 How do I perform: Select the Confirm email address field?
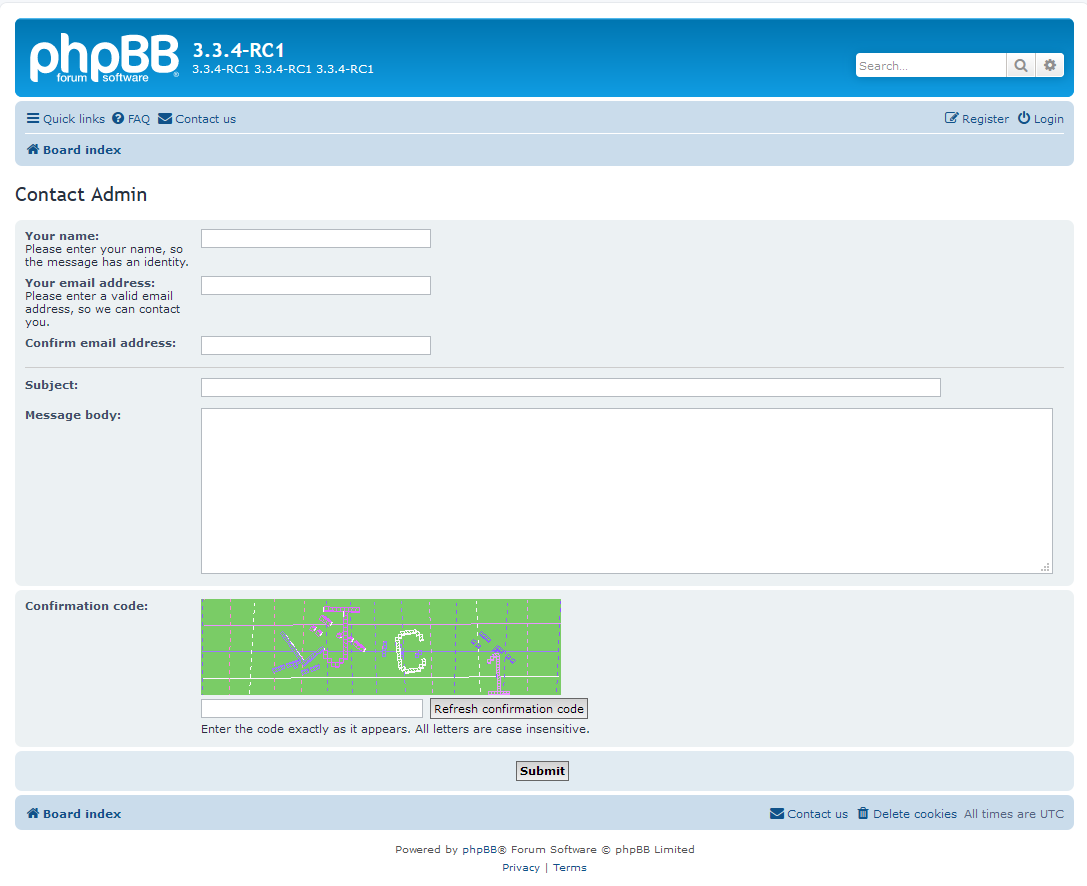click(x=315, y=346)
